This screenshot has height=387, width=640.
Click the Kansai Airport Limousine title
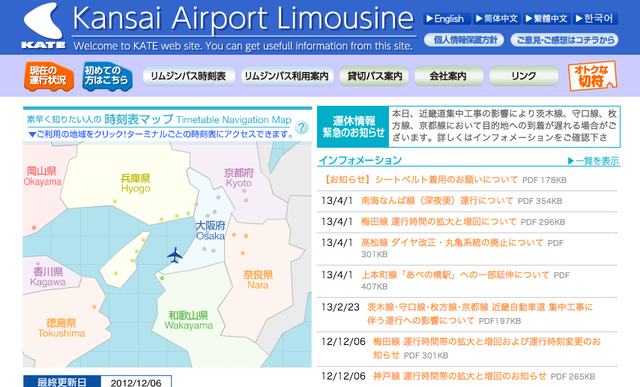pyautogui.click(x=243, y=19)
